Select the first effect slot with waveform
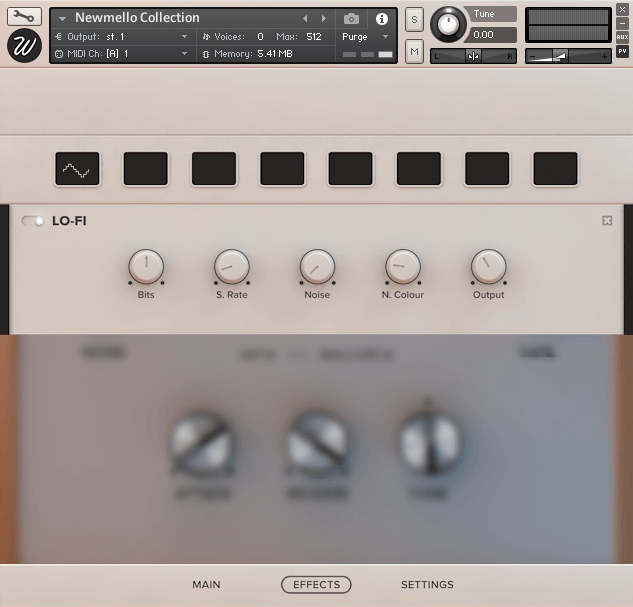Image resolution: width=633 pixels, height=607 pixels. point(77,169)
